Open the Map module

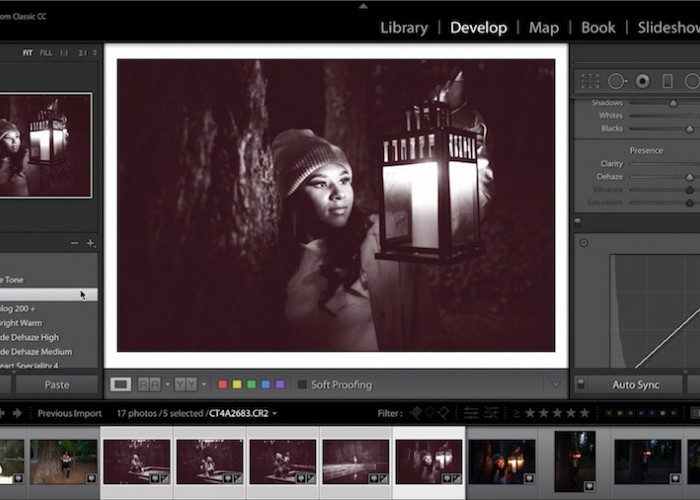(543, 27)
